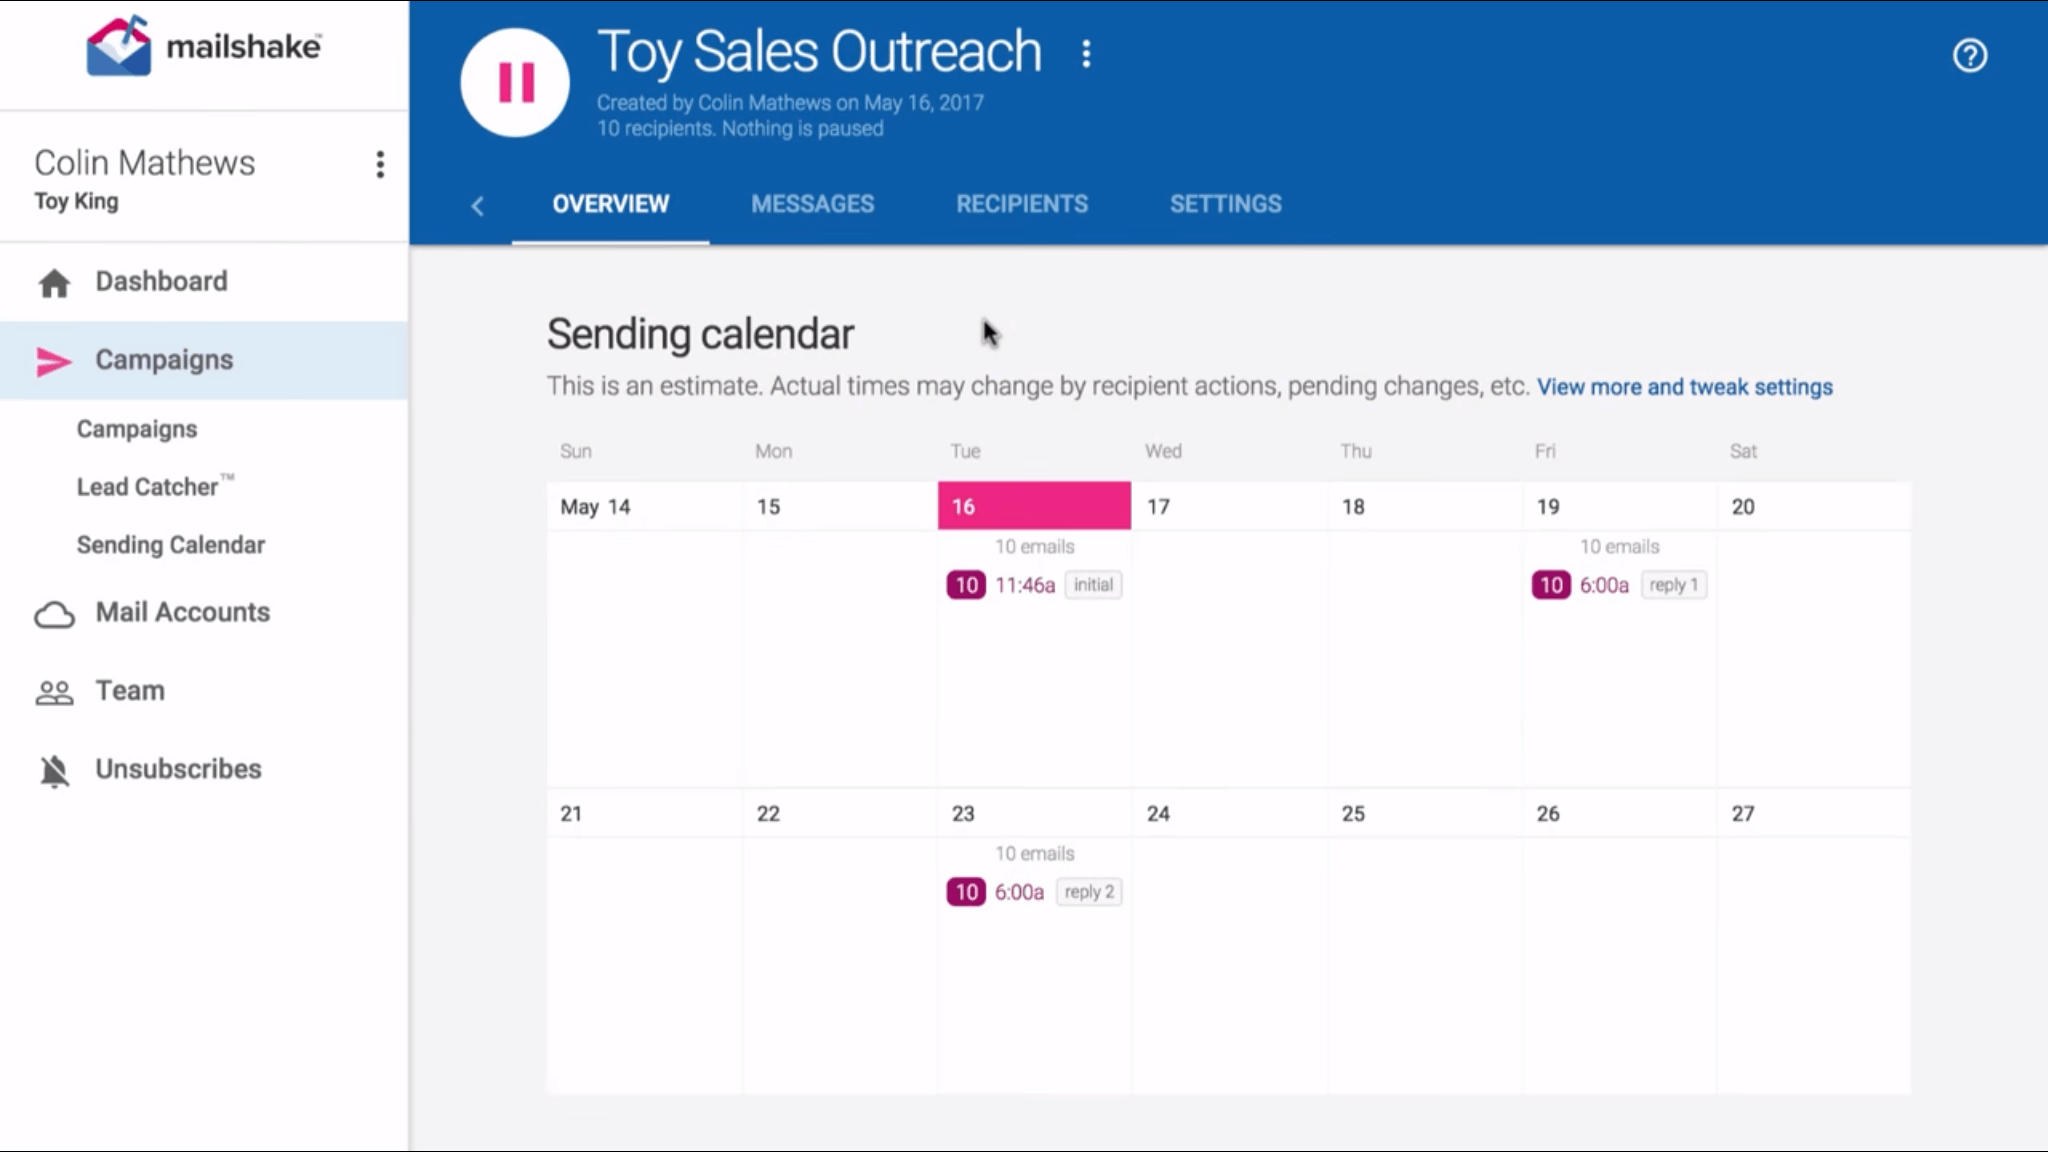Screen dimensions: 2048x1152
Task: Select the MESSAGES tab
Action: 812,204
